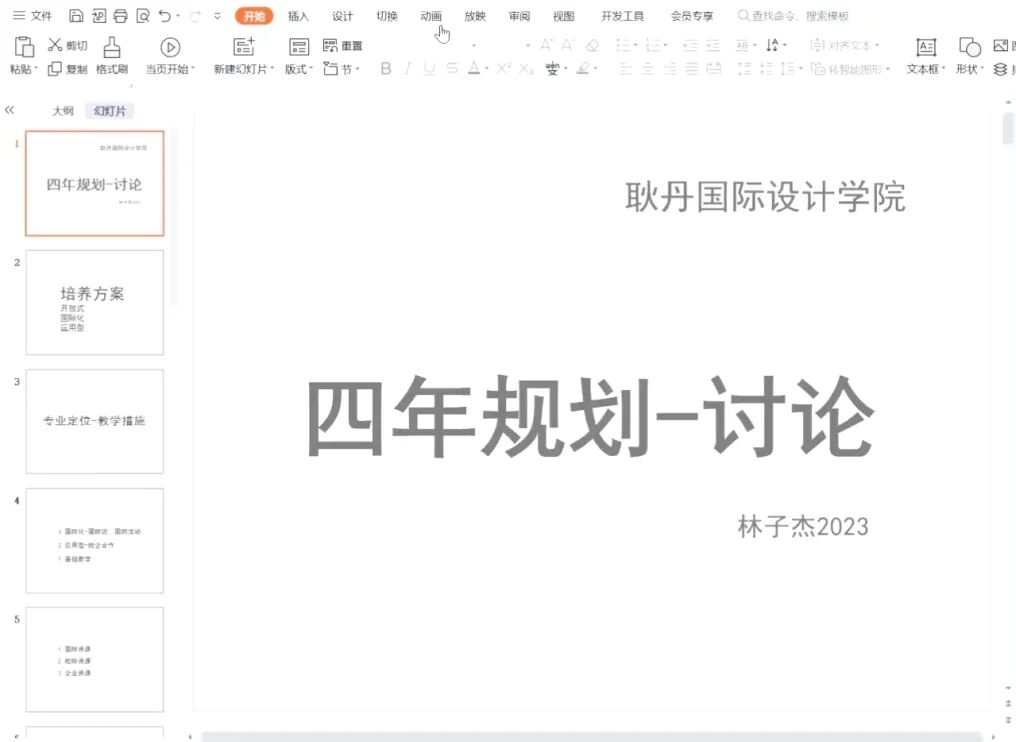Viewport: 1016px width, 742px height.
Task: Switch to the 大纲 outline panel tab
Action: 61,110
